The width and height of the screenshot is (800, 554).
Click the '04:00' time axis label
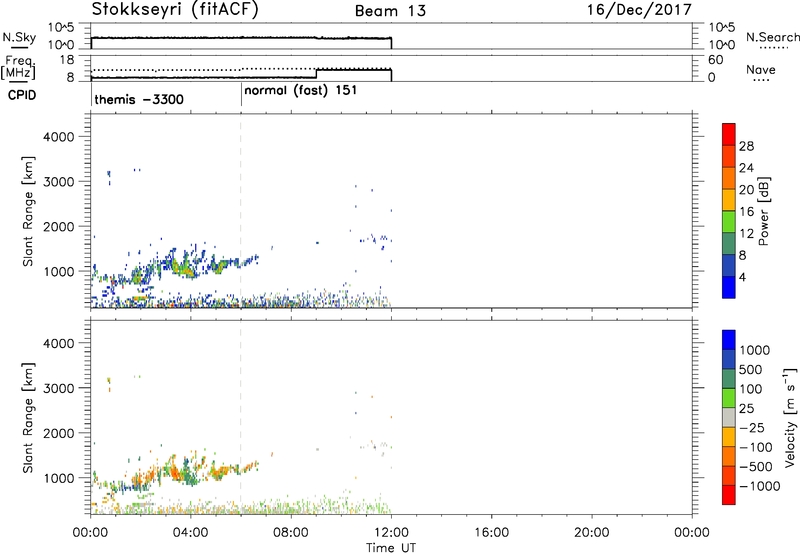(x=191, y=533)
